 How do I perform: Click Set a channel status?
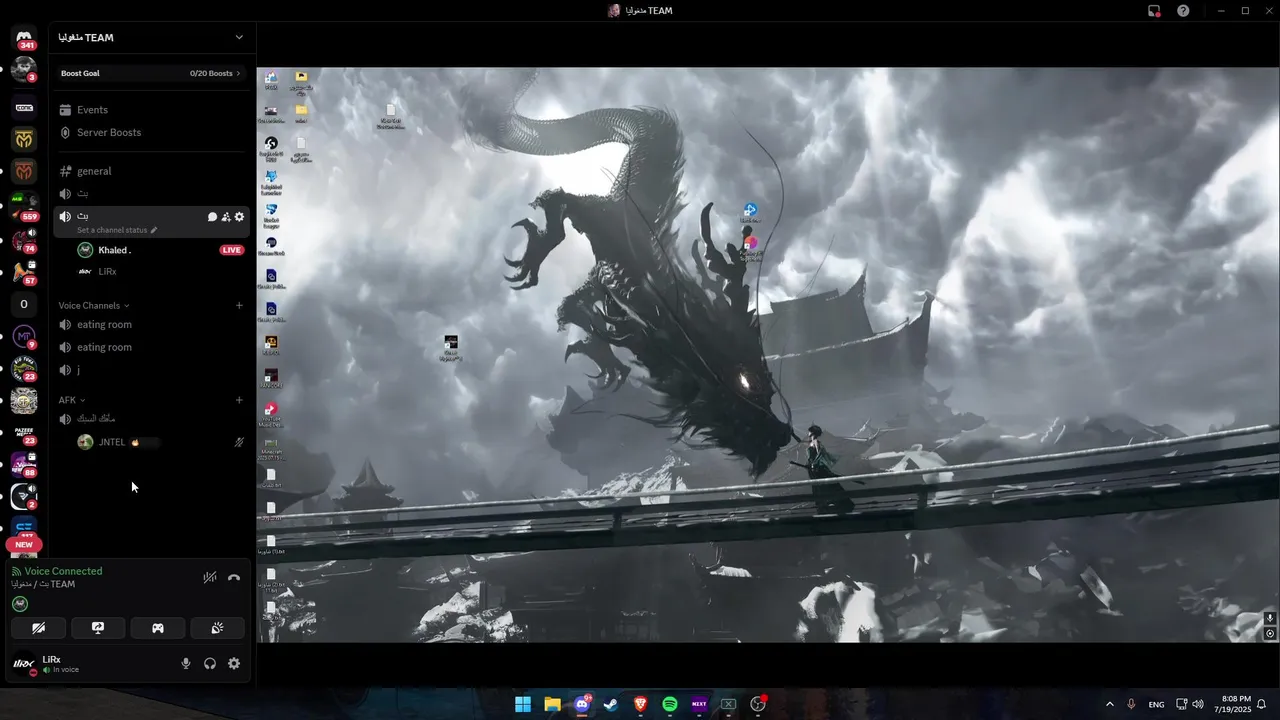117,230
